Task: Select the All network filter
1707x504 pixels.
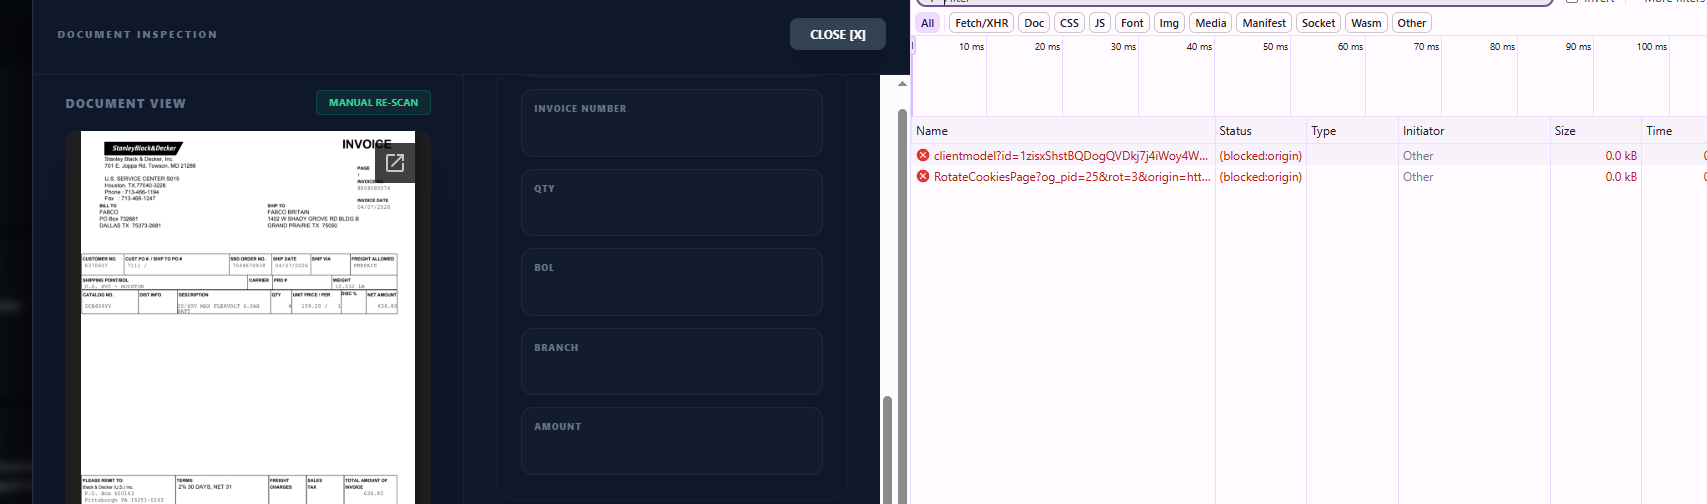Action: (x=928, y=23)
